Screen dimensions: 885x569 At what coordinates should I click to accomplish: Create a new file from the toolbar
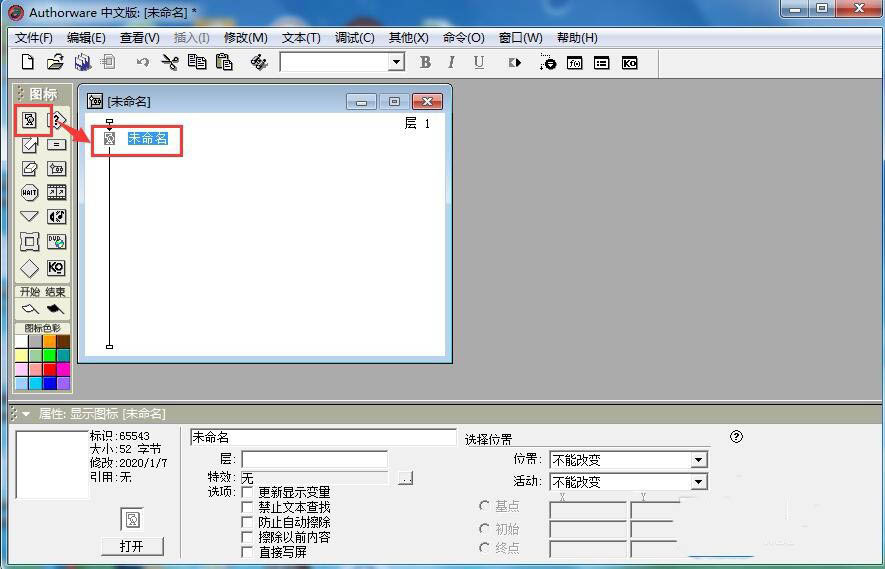click(27, 62)
